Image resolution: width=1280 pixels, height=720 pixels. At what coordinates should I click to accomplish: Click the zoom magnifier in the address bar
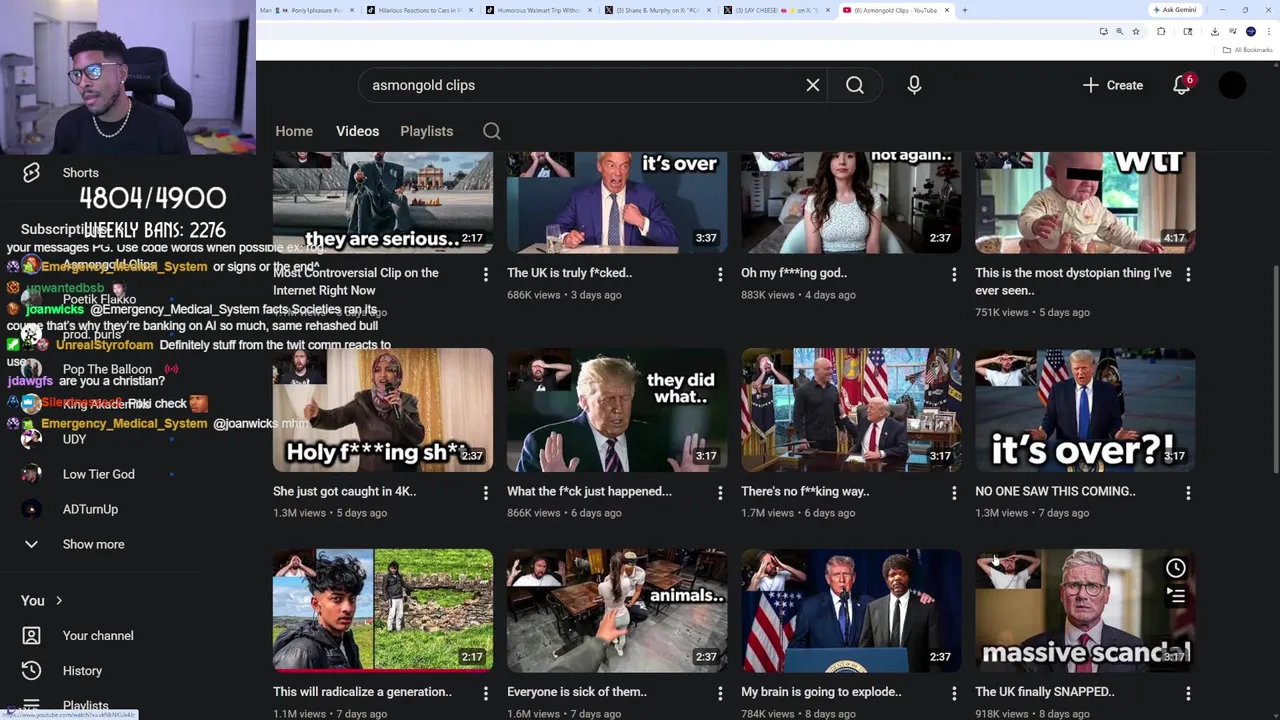click(x=1119, y=31)
